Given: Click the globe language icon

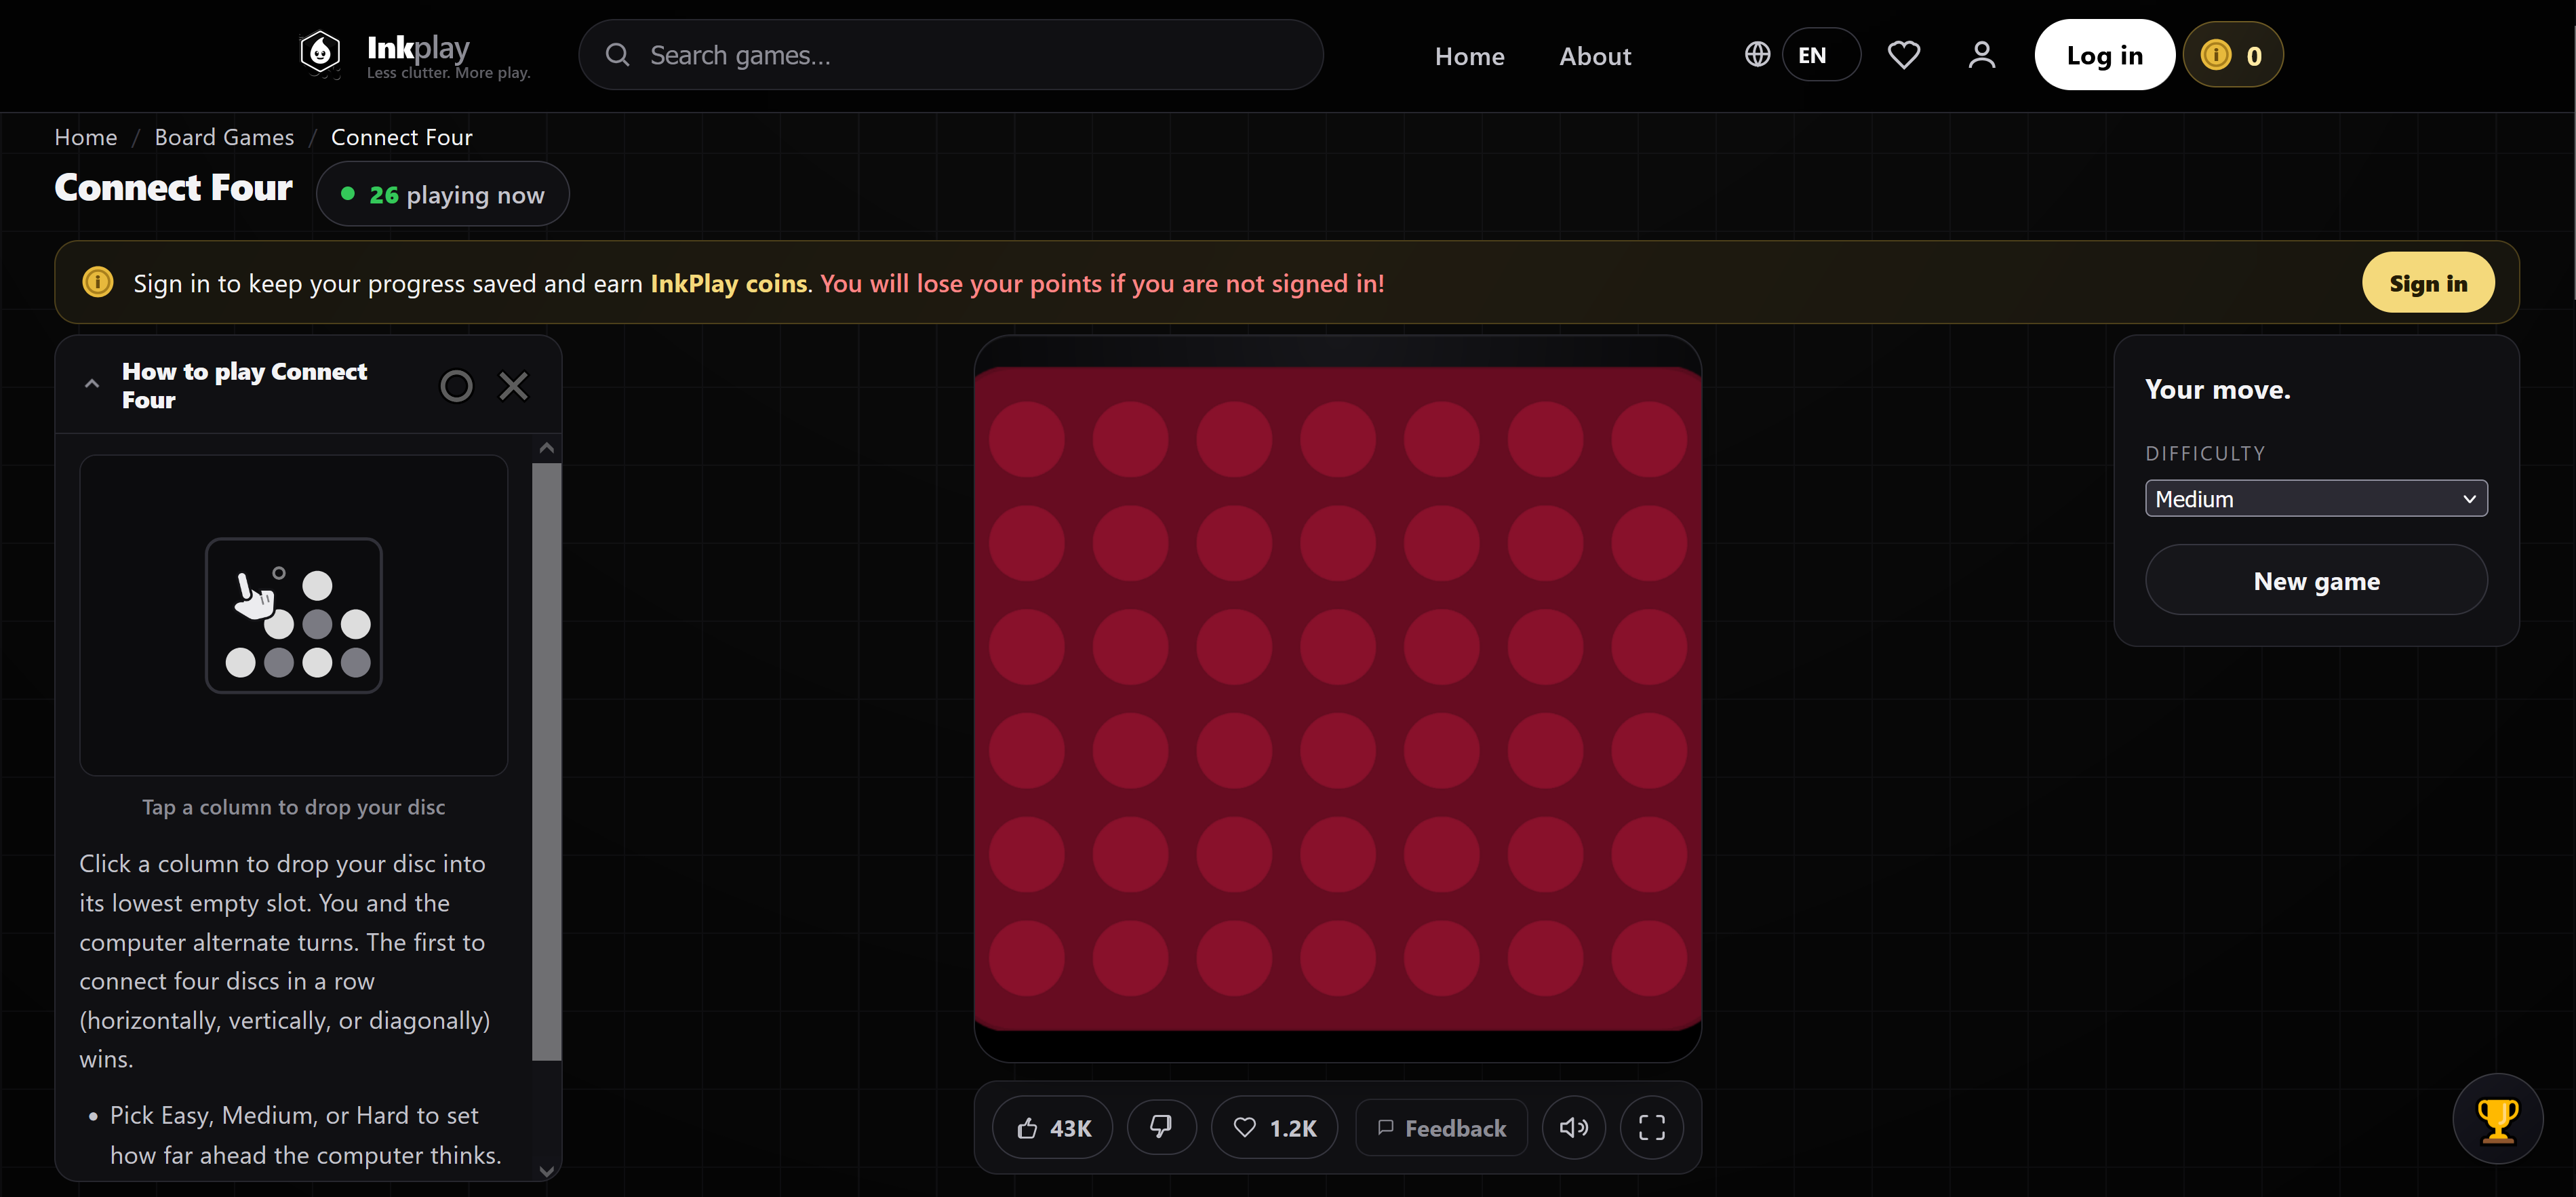Looking at the screenshot, I should coord(1757,54).
